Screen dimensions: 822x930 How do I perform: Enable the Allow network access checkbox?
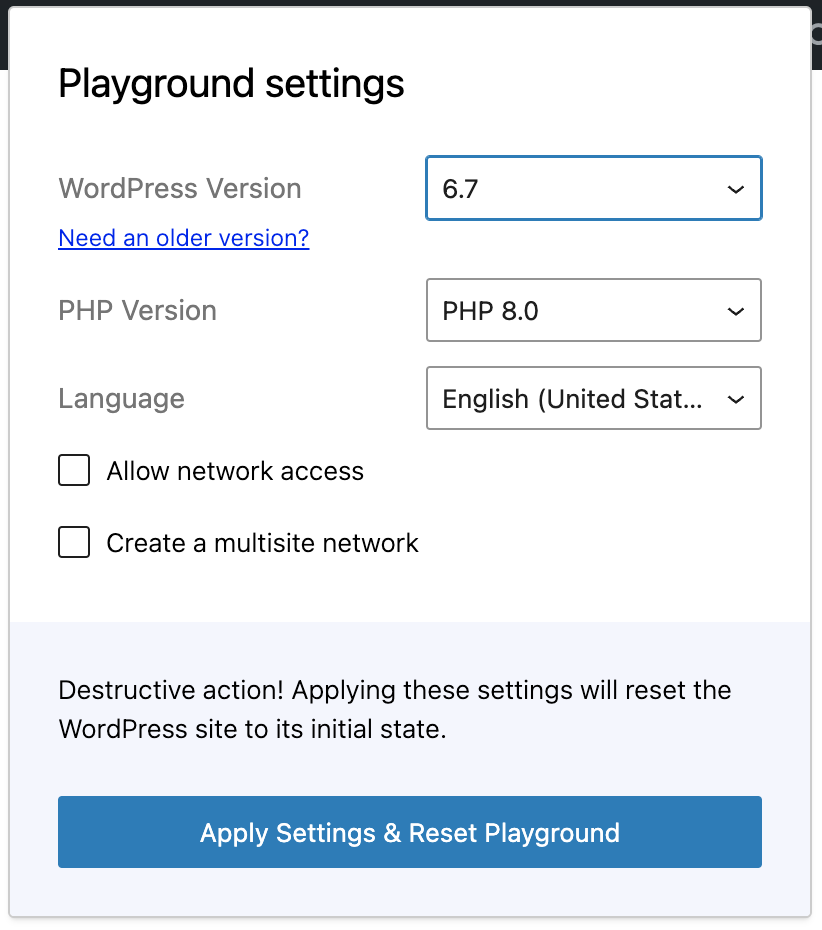click(74, 470)
